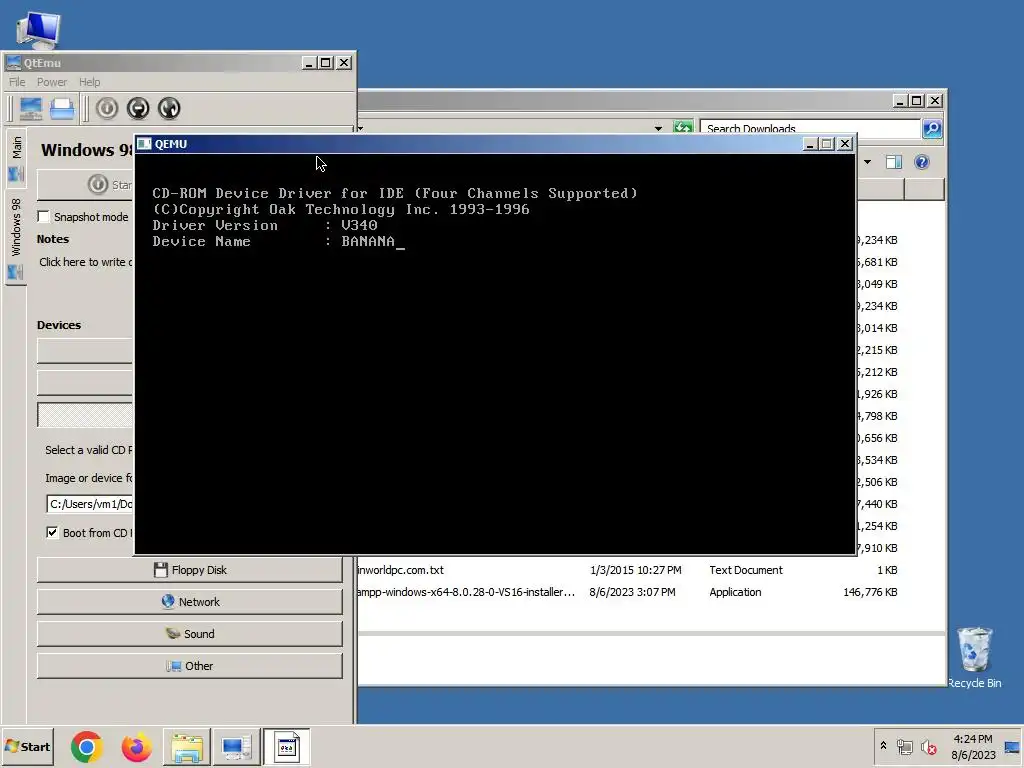Open the QtEmu File menu
The width and height of the screenshot is (1024, 768).
click(17, 82)
